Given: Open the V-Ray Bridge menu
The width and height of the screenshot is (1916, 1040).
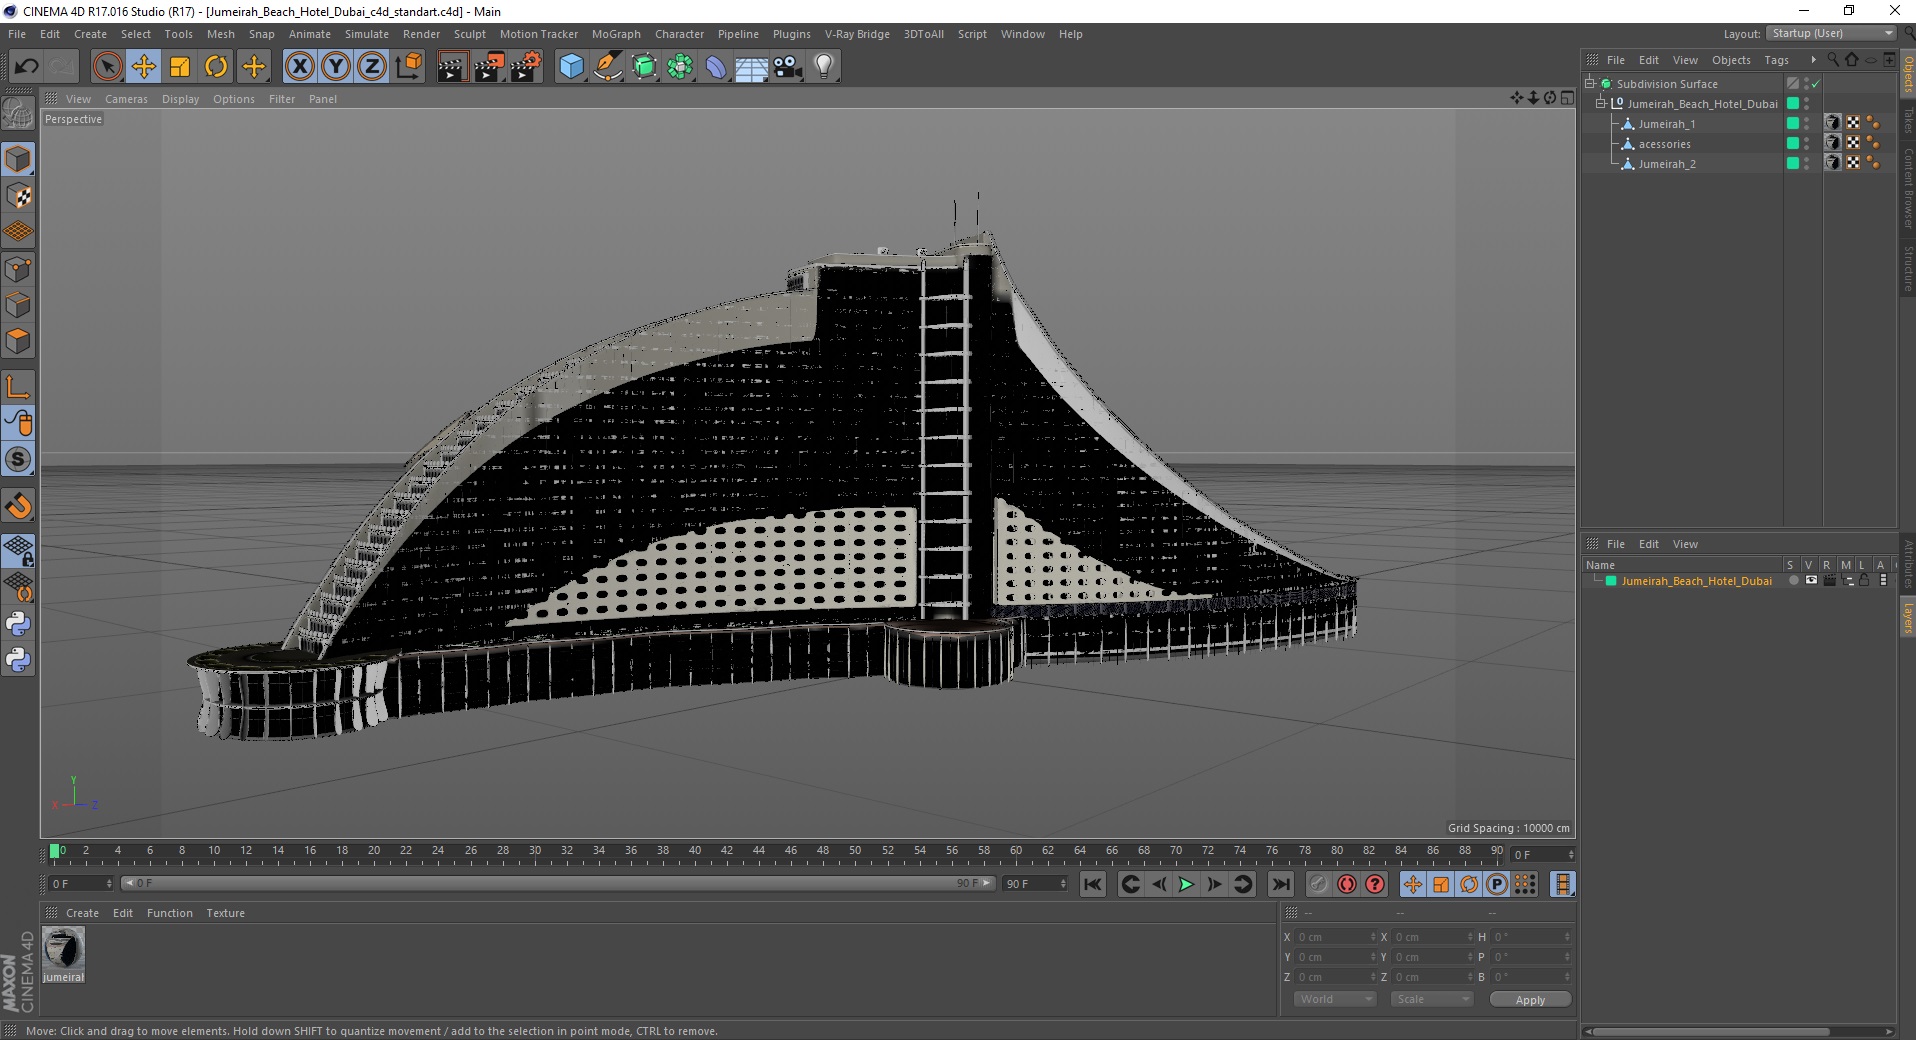Looking at the screenshot, I should tap(857, 34).
